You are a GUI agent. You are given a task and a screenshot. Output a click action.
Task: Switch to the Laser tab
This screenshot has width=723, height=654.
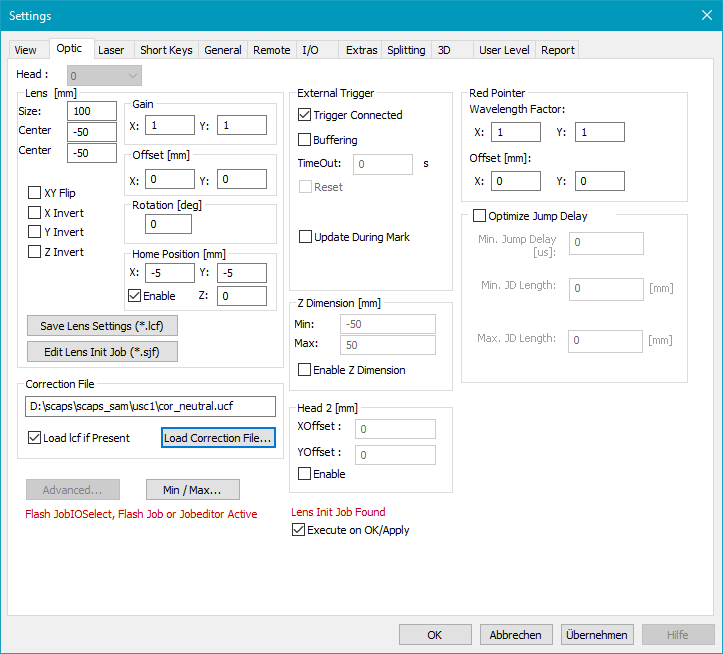[x=112, y=50]
